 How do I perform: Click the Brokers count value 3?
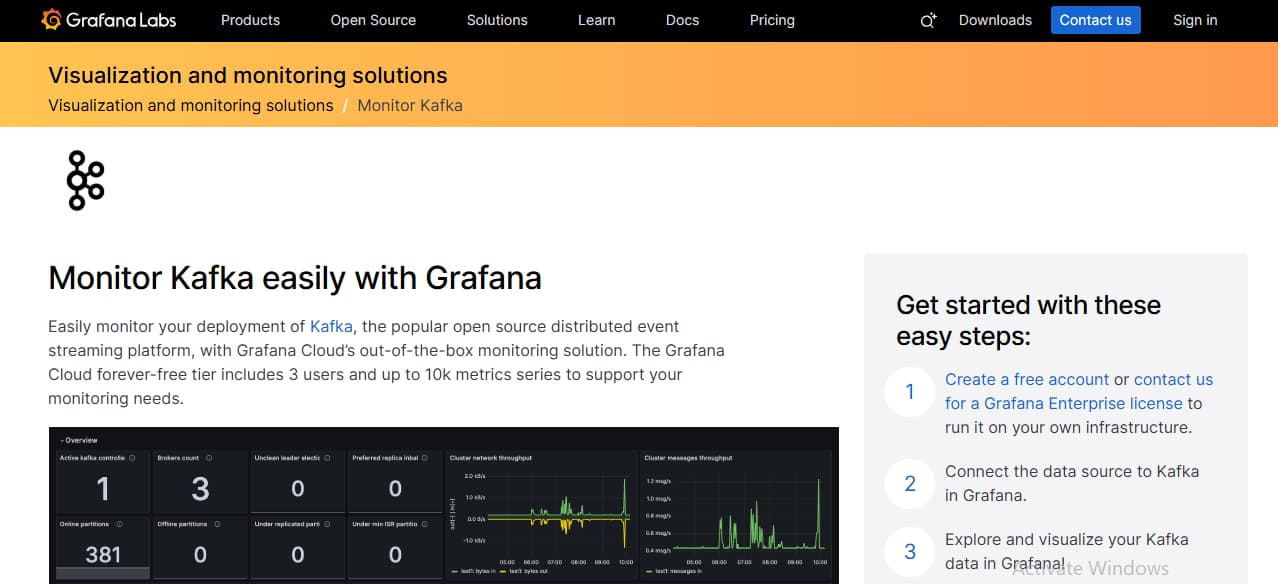pyautogui.click(x=200, y=489)
